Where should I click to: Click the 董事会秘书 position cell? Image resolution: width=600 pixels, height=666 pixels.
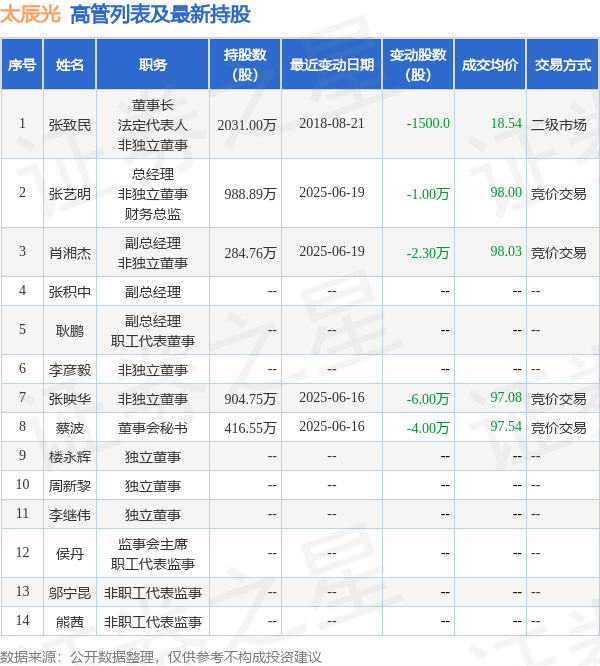[153, 428]
